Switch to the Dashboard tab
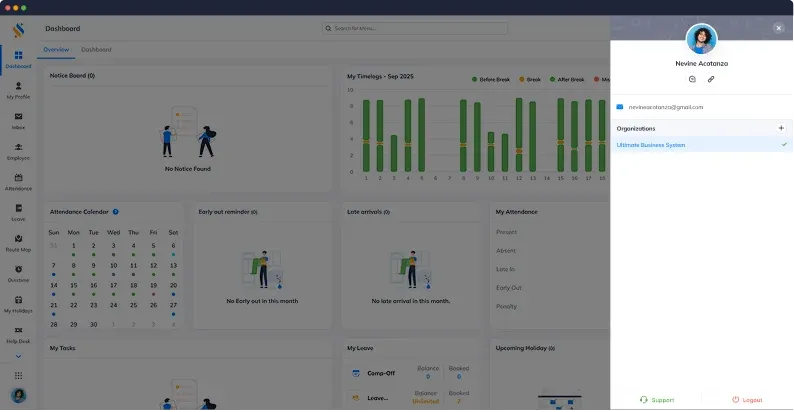This screenshot has height=412, width=794. click(96, 50)
